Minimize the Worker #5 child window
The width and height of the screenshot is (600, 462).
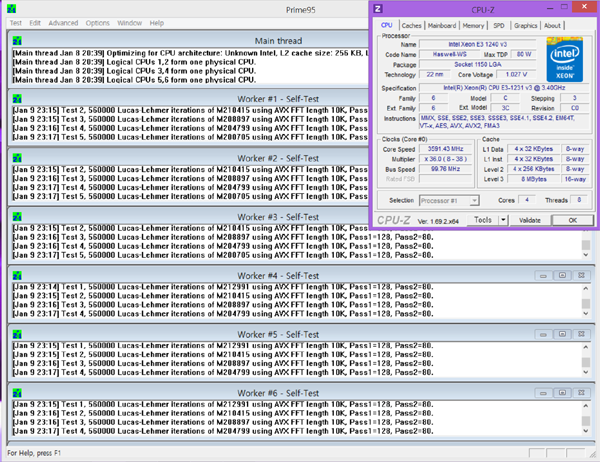pos(543,335)
